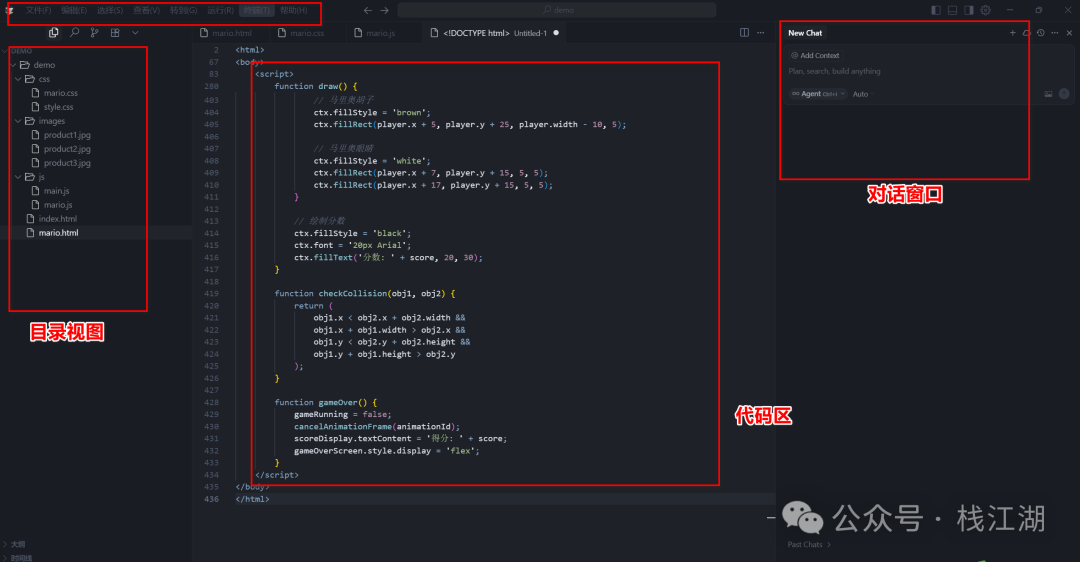
Task: Expand more sidebar views chevron
Action: pyautogui.click(x=135, y=32)
